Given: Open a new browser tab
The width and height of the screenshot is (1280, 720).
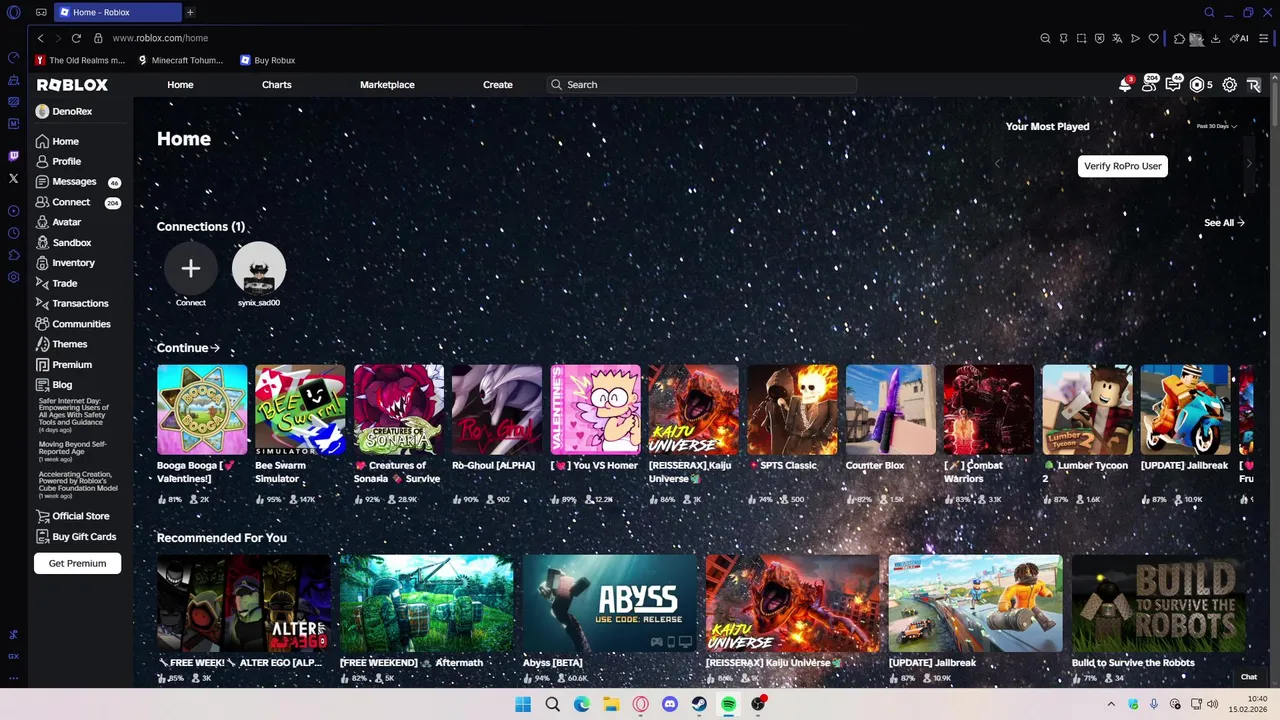Looking at the screenshot, I should pyautogui.click(x=190, y=12).
